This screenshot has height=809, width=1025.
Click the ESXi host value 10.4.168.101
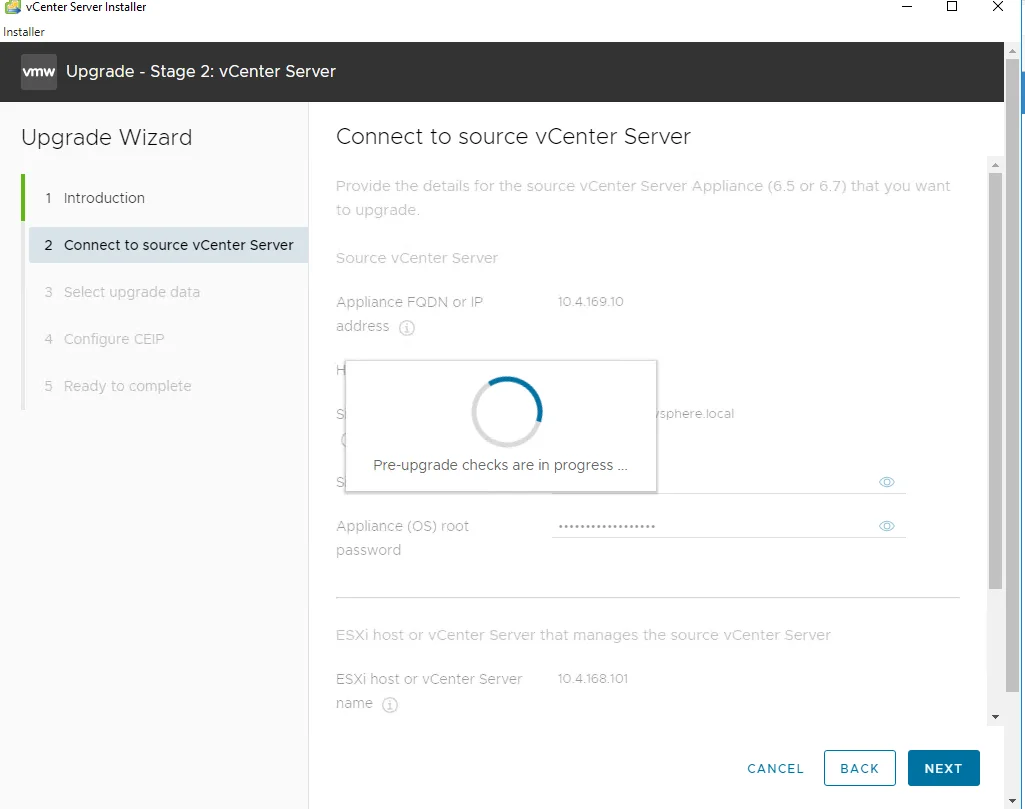click(592, 679)
